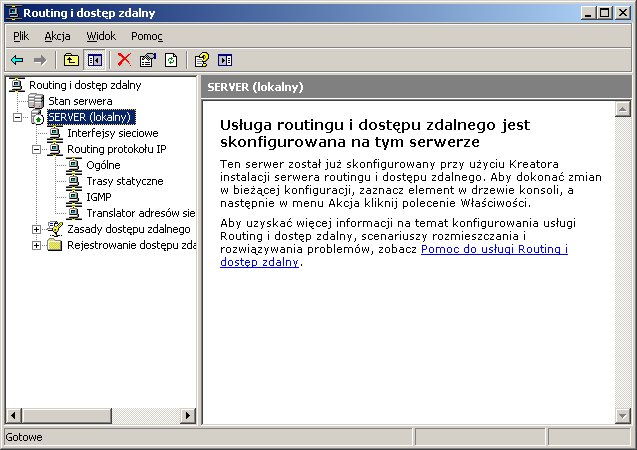This screenshot has width=637, height=450.
Task: Click the Usługa routingu heading text
Action: 375,133
